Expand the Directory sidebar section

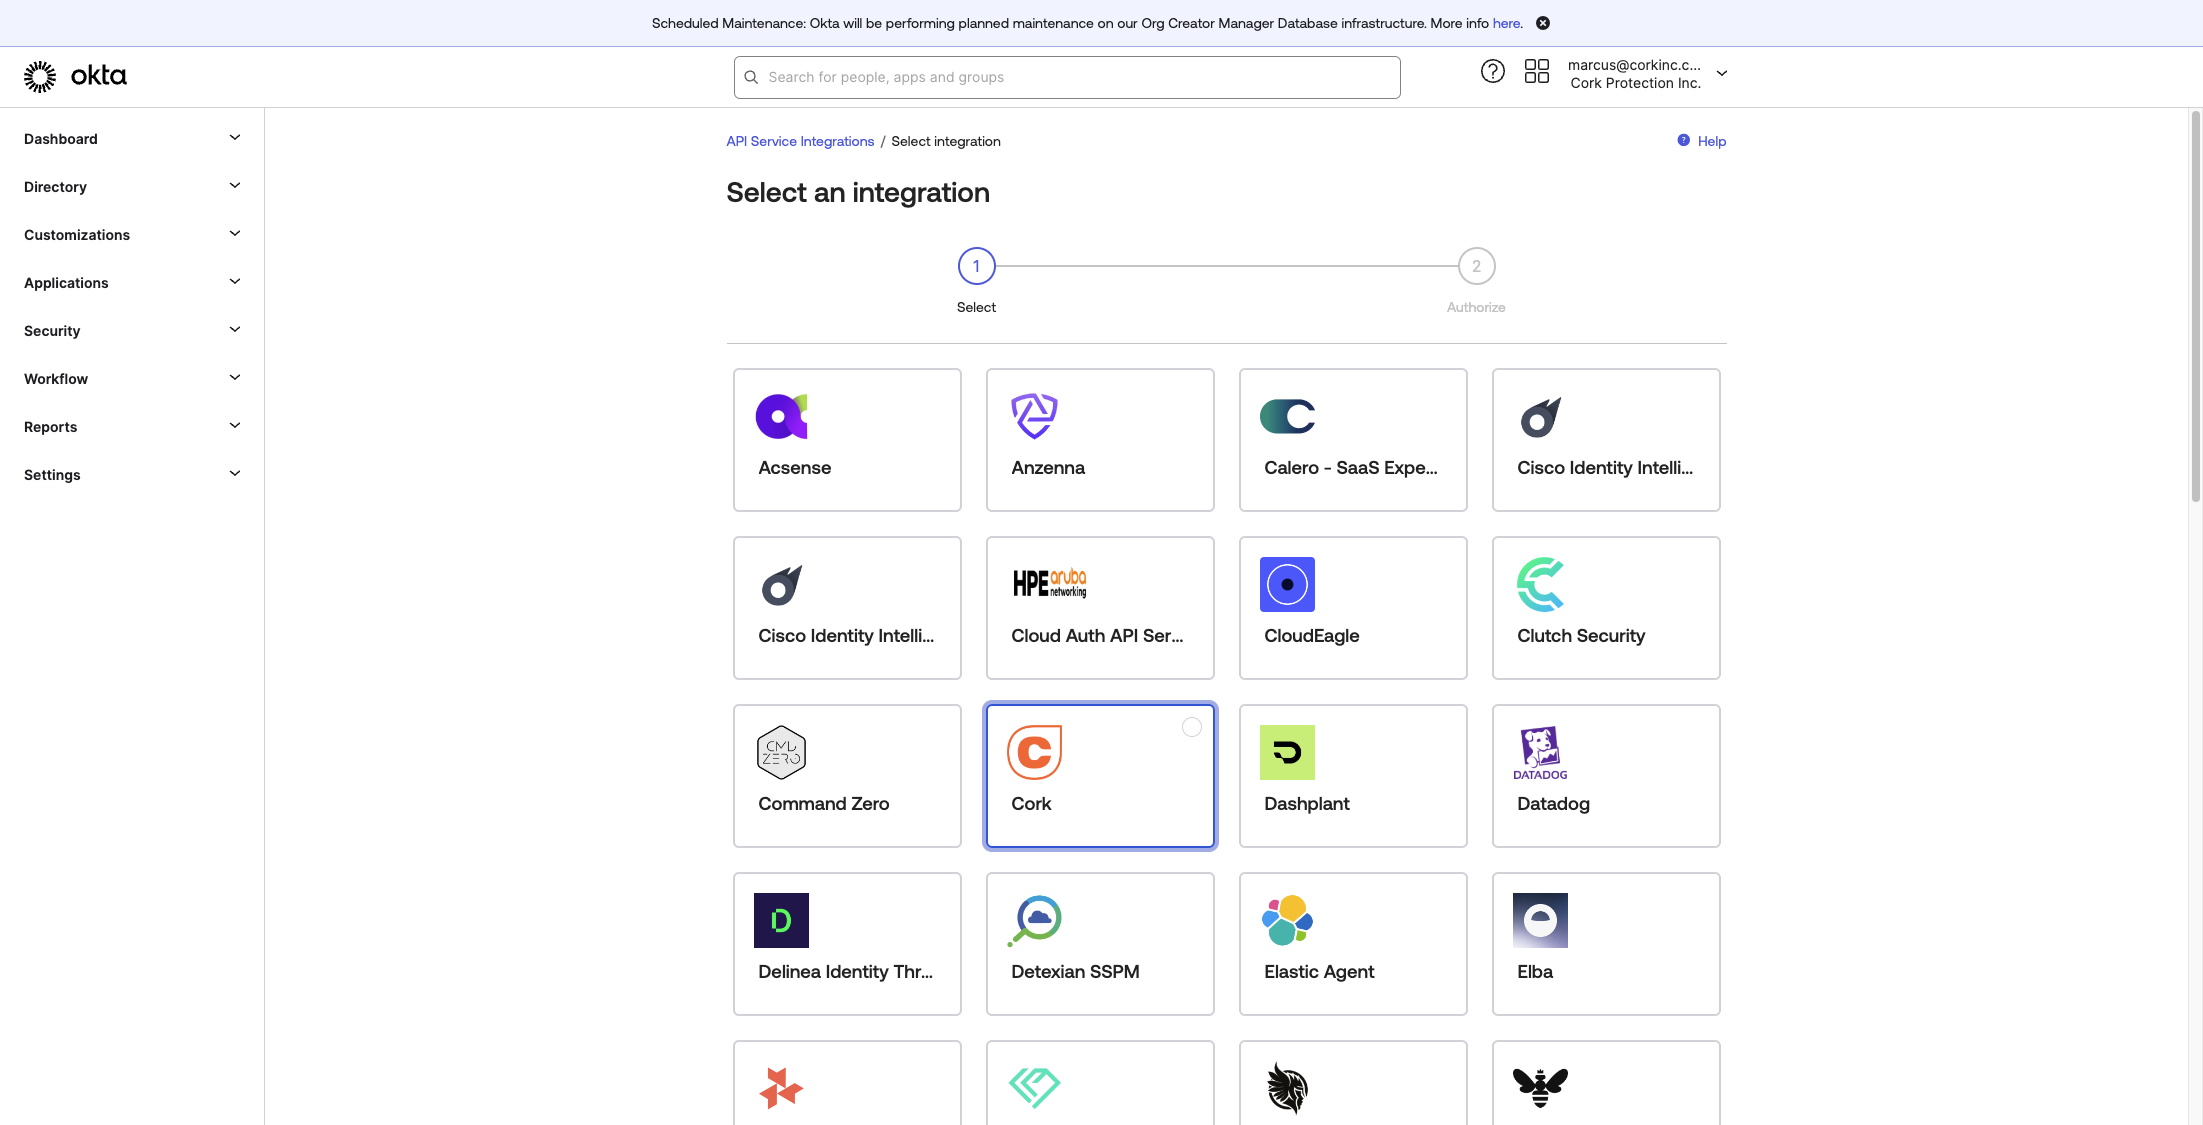[x=132, y=187]
